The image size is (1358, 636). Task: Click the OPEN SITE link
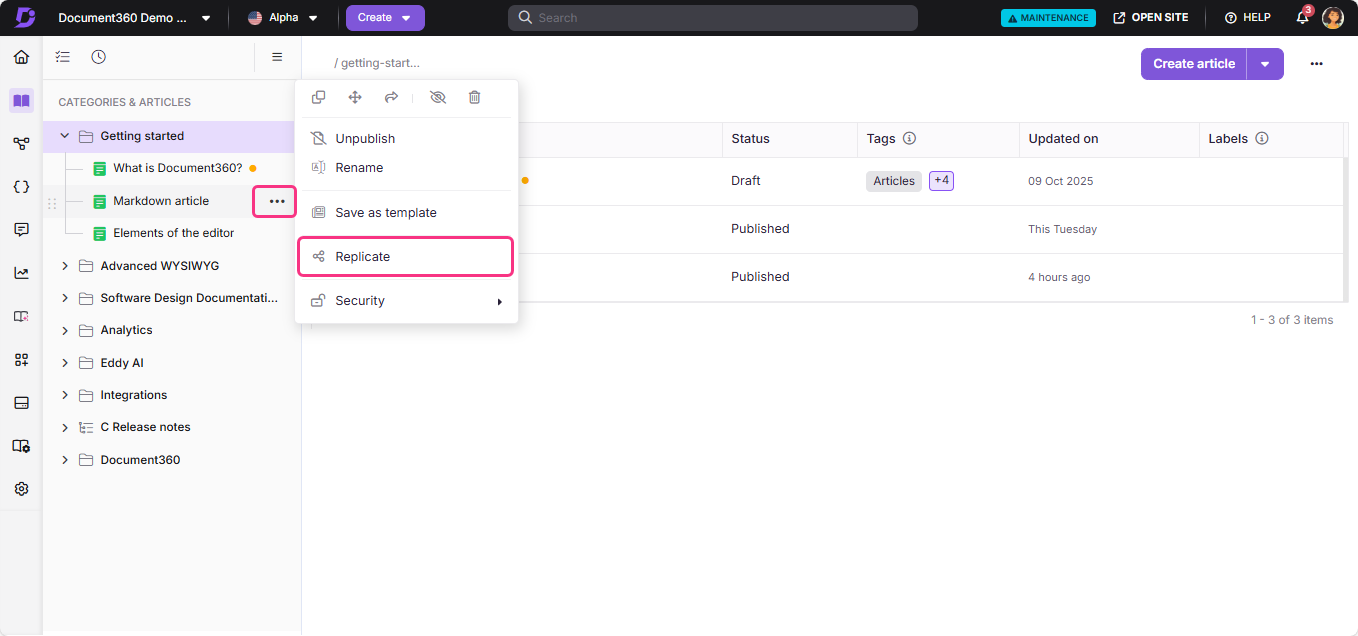click(x=1151, y=17)
